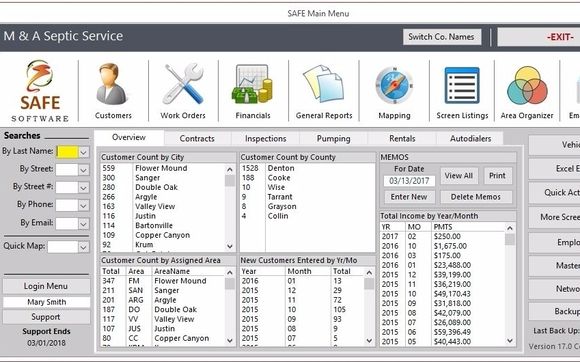Open the Financials chart and money icon

click(253, 91)
